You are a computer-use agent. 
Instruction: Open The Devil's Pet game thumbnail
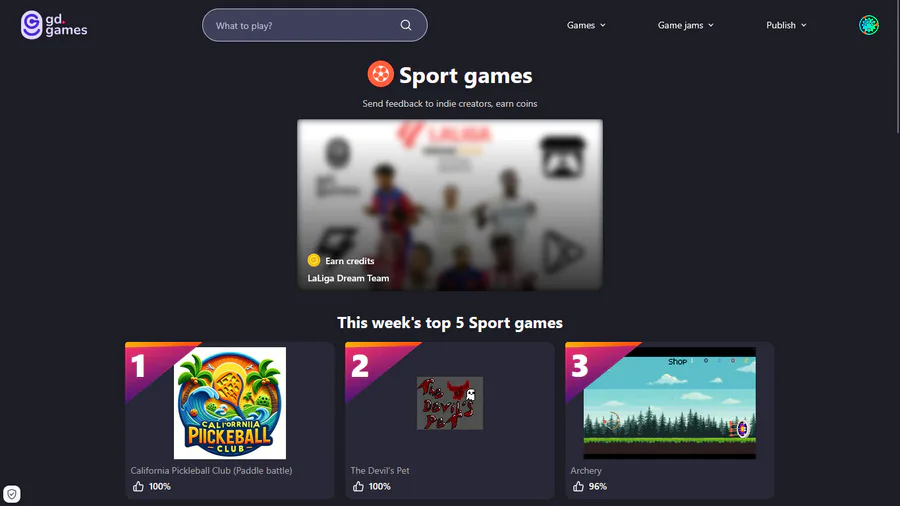(x=449, y=403)
